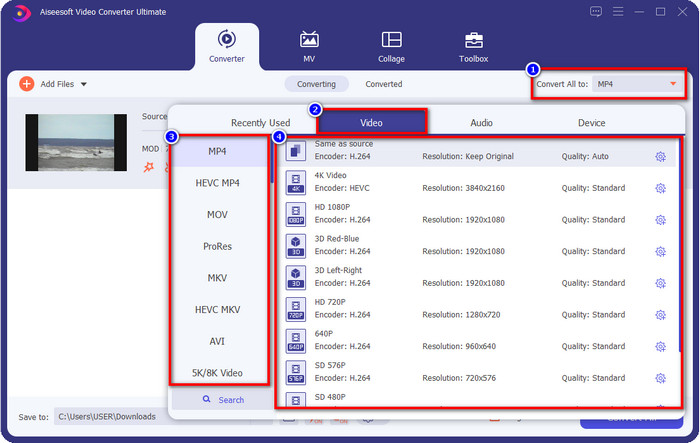Choose HEVC MKV format
Screen dimensions: 700x443
[217, 309]
